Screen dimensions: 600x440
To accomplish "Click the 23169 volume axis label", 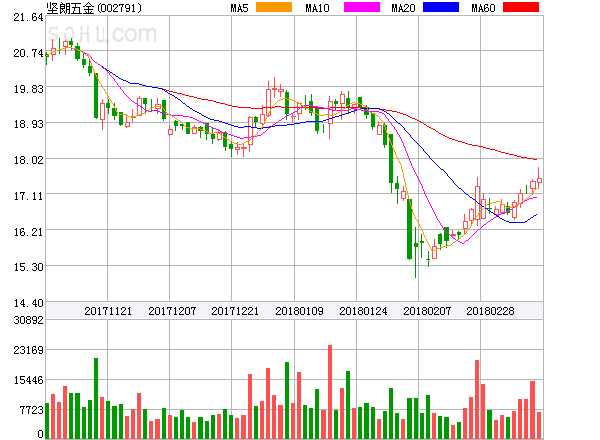I will click(x=28, y=350).
